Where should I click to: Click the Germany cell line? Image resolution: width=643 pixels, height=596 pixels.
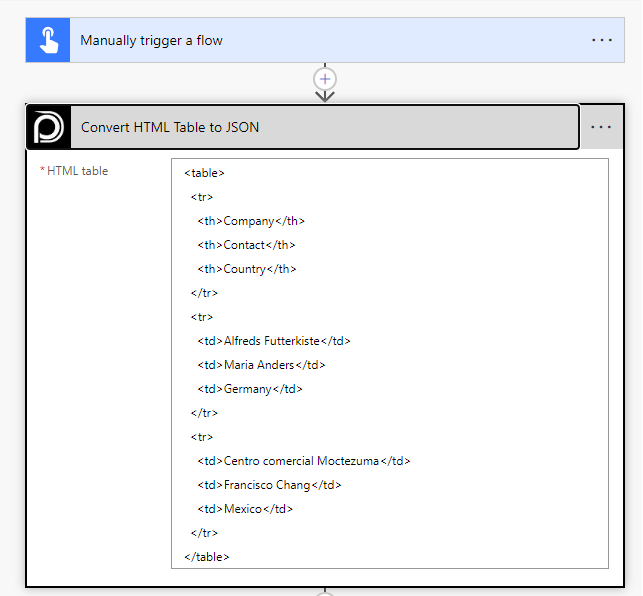pos(250,389)
